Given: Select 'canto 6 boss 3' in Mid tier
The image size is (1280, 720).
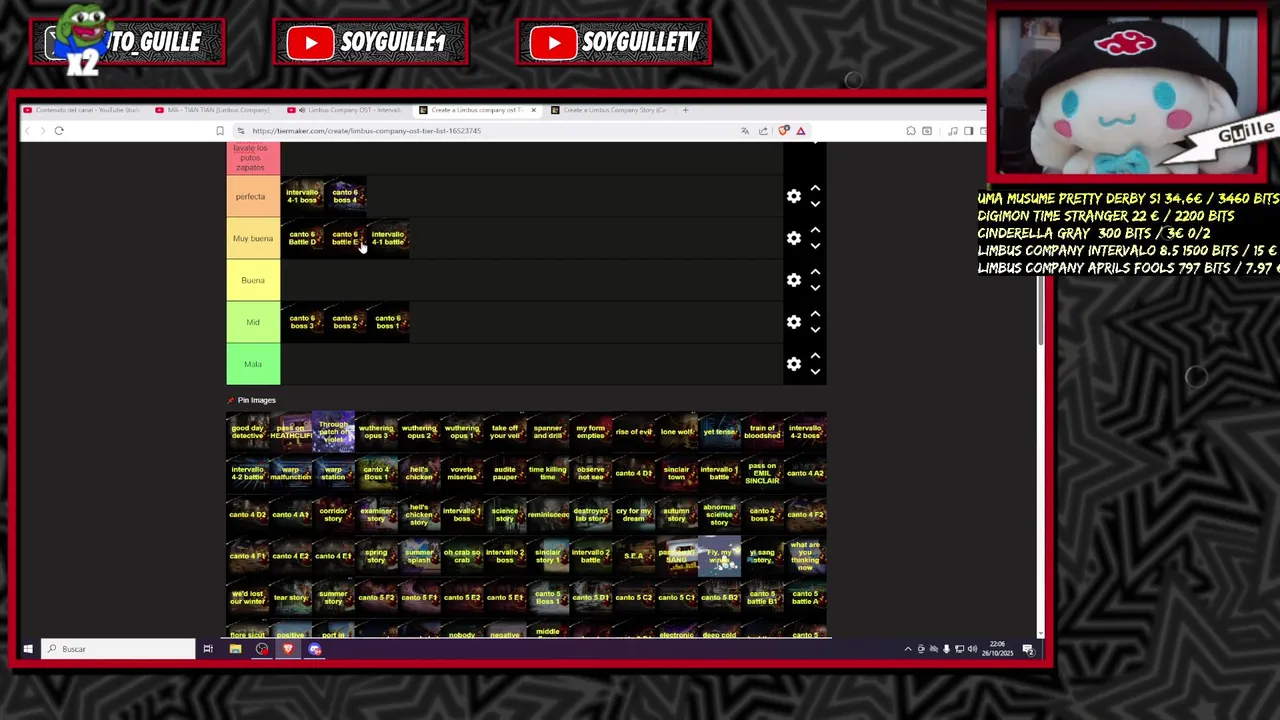Looking at the screenshot, I should [302, 322].
